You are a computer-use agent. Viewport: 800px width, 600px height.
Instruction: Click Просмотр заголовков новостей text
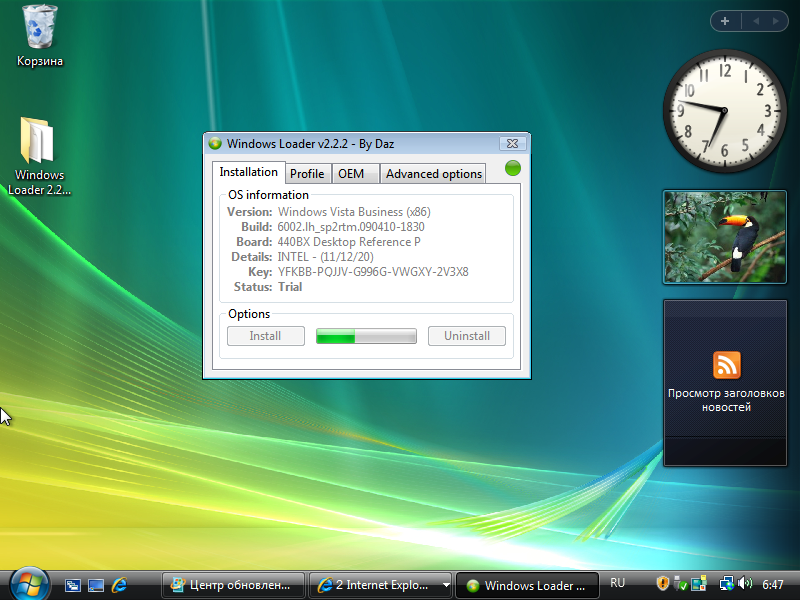click(x=726, y=400)
